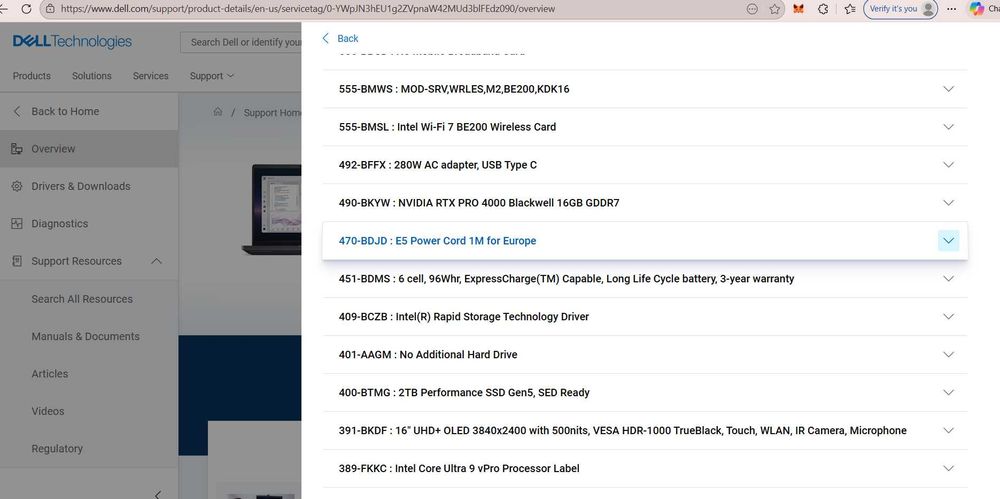The width and height of the screenshot is (1000, 499).
Task: Expand the 16" UHD+ OLED row chevron
Action: [x=948, y=431]
